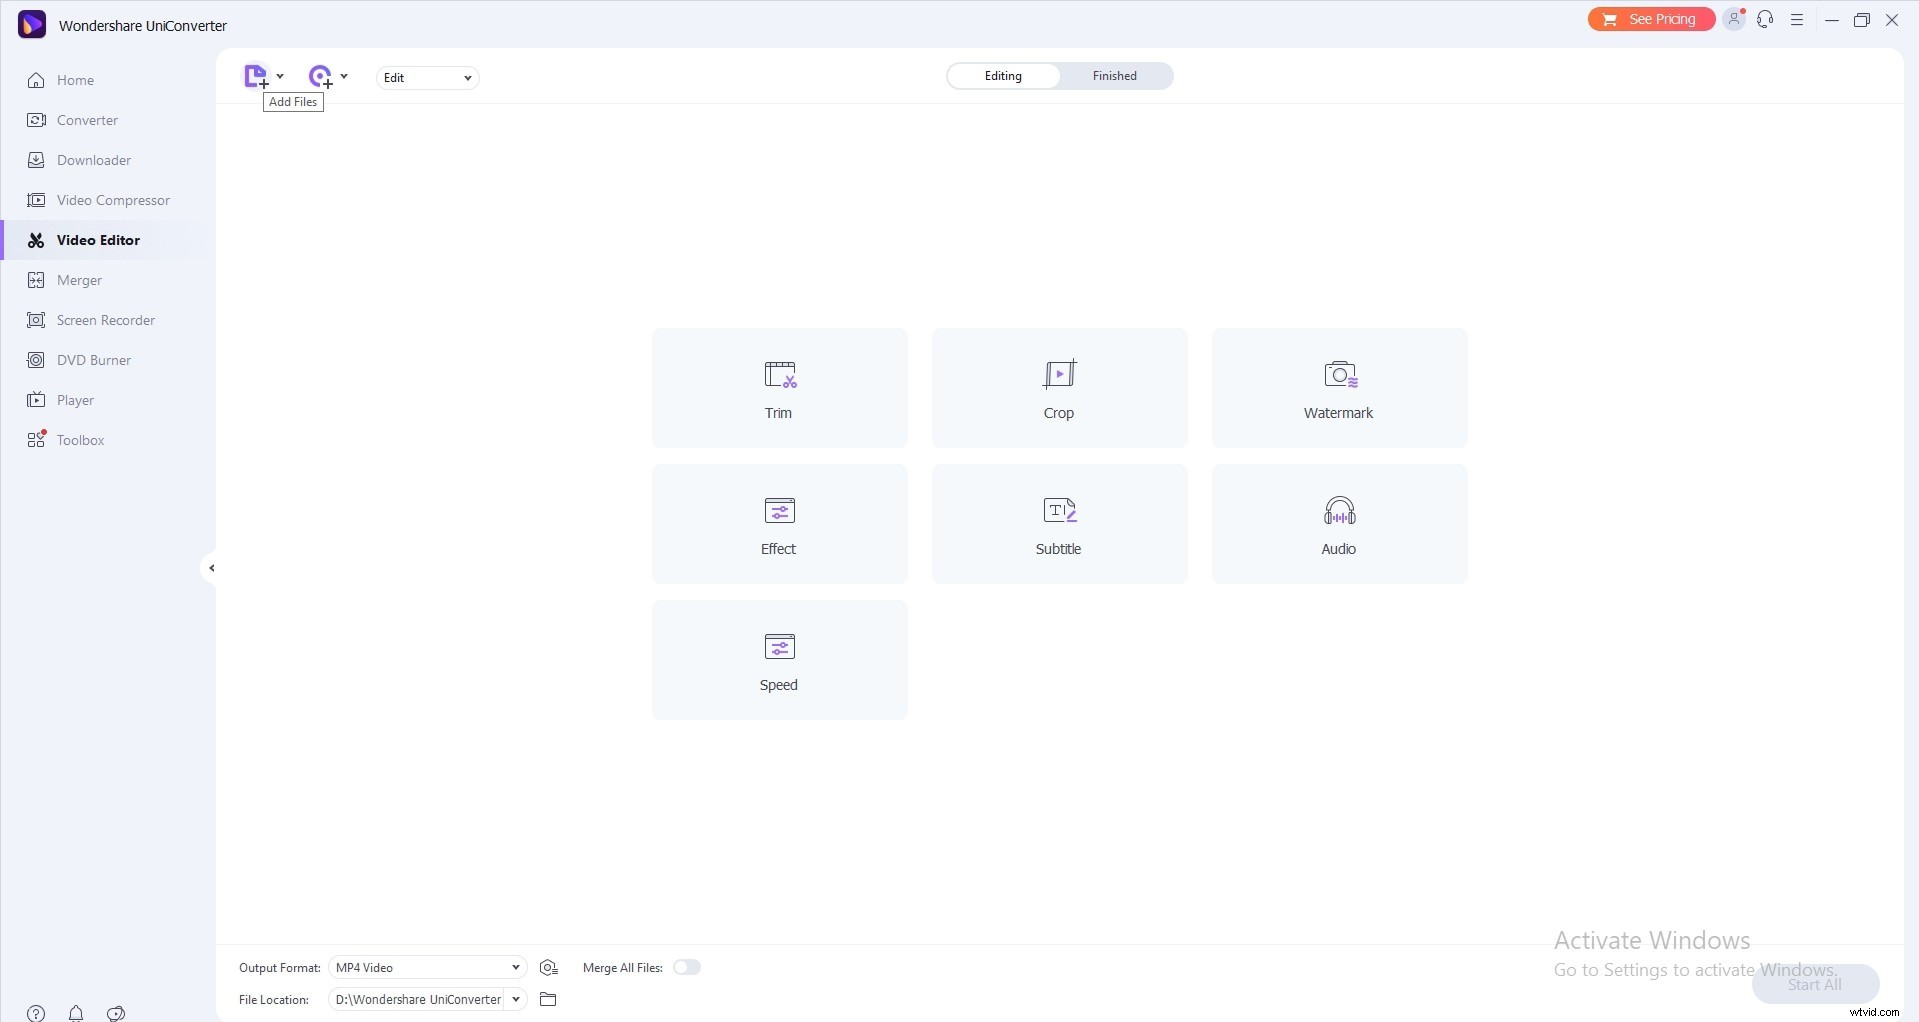Open the Audio editing tool
The height and width of the screenshot is (1022, 1919).
coord(1339,523)
